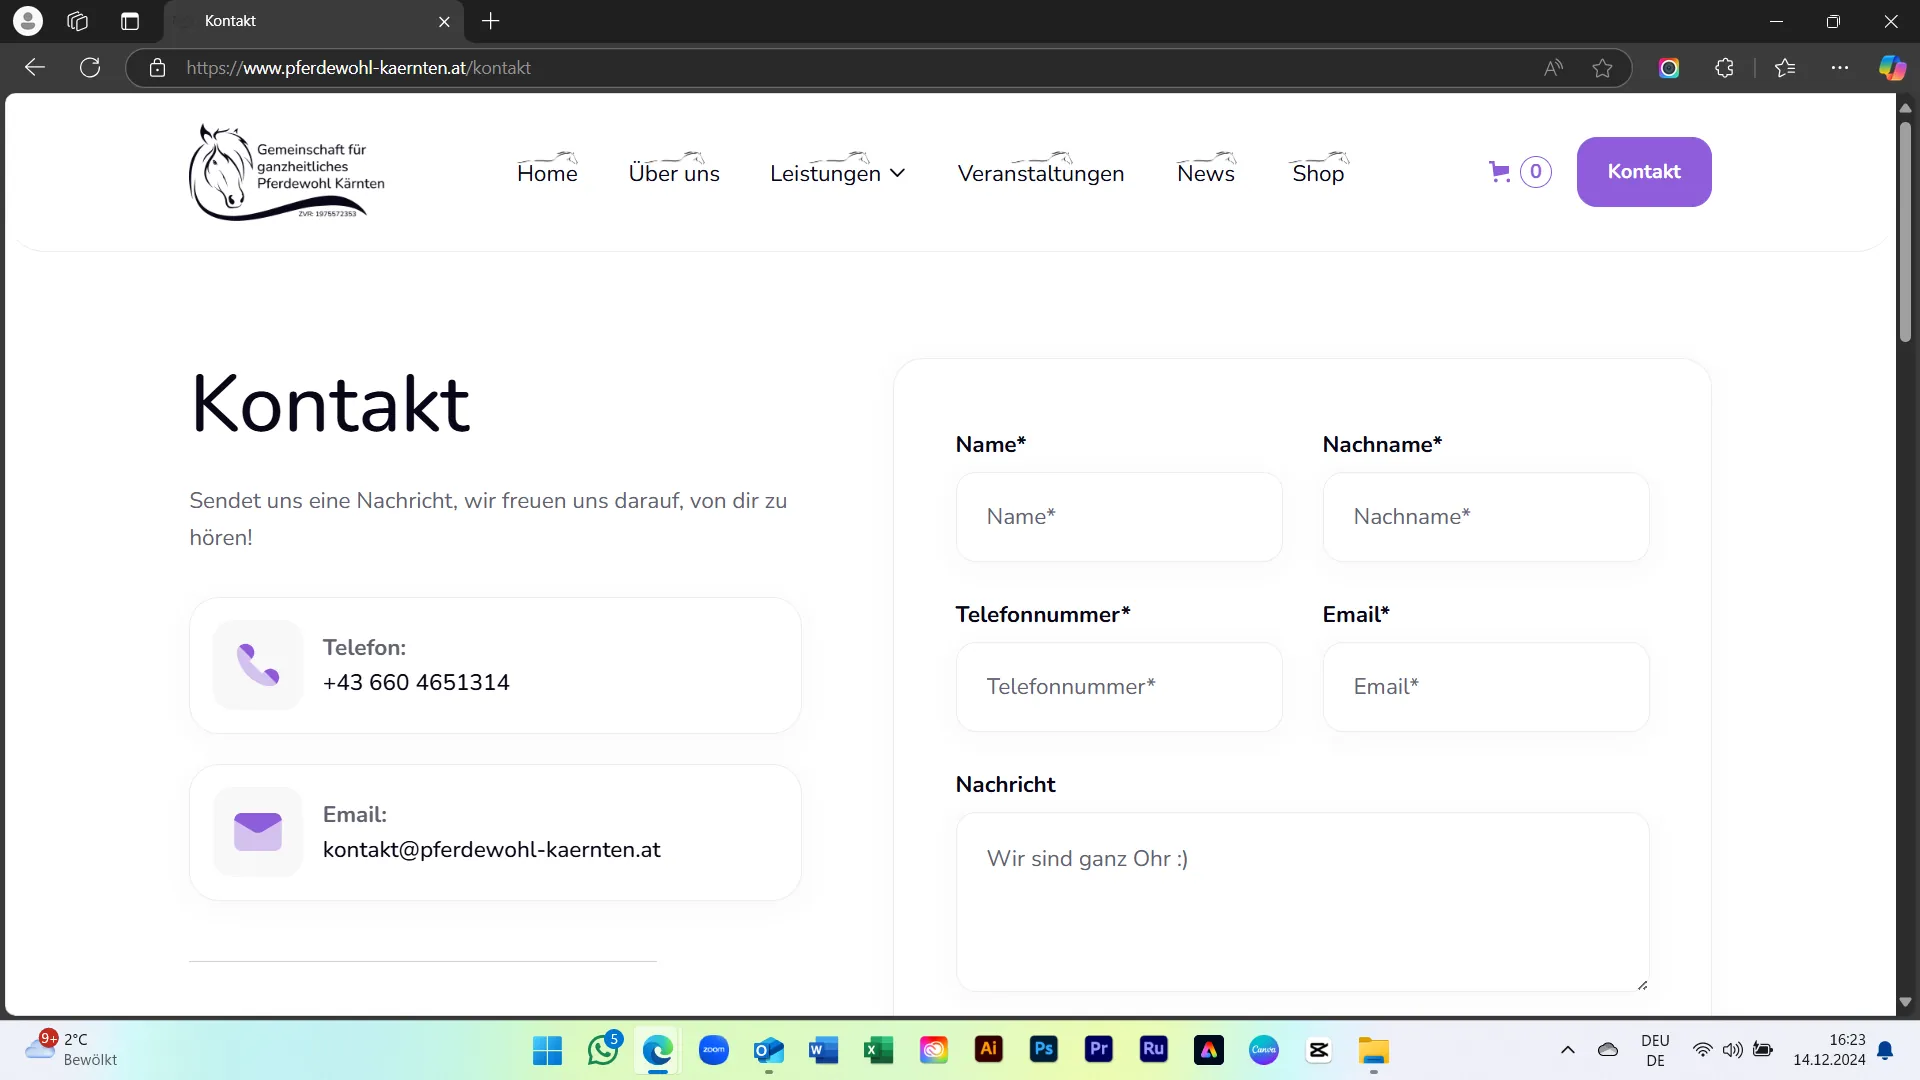The width and height of the screenshot is (1920, 1080).
Task: Open the Shop menu item
Action: [x=1318, y=173]
